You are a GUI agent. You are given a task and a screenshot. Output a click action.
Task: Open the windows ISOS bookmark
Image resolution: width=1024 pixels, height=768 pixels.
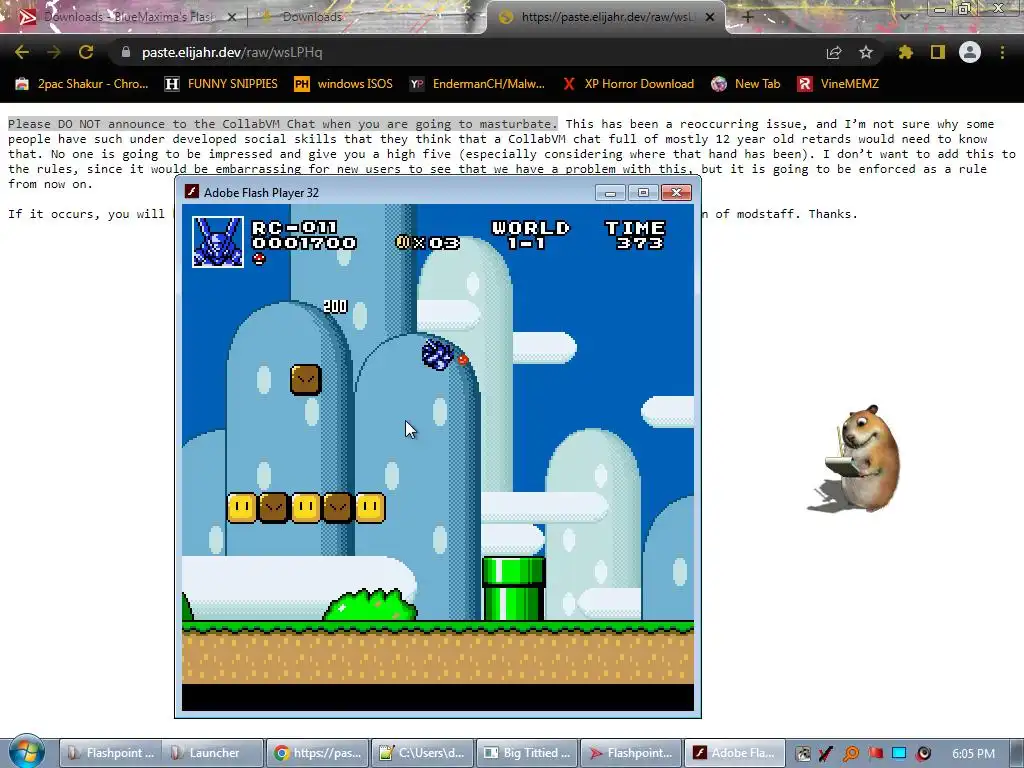pyautogui.click(x=344, y=84)
